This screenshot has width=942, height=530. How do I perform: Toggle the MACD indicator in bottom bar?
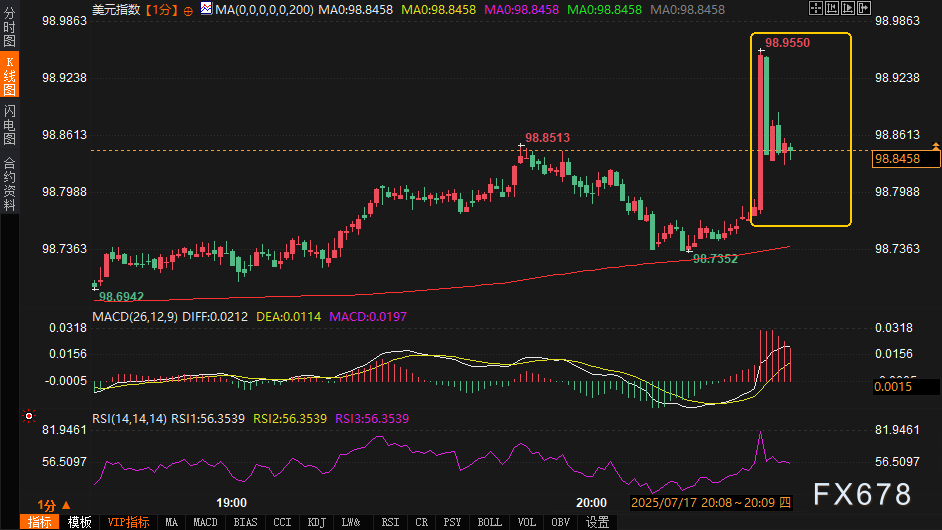pyautogui.click(x=205, y=522)
